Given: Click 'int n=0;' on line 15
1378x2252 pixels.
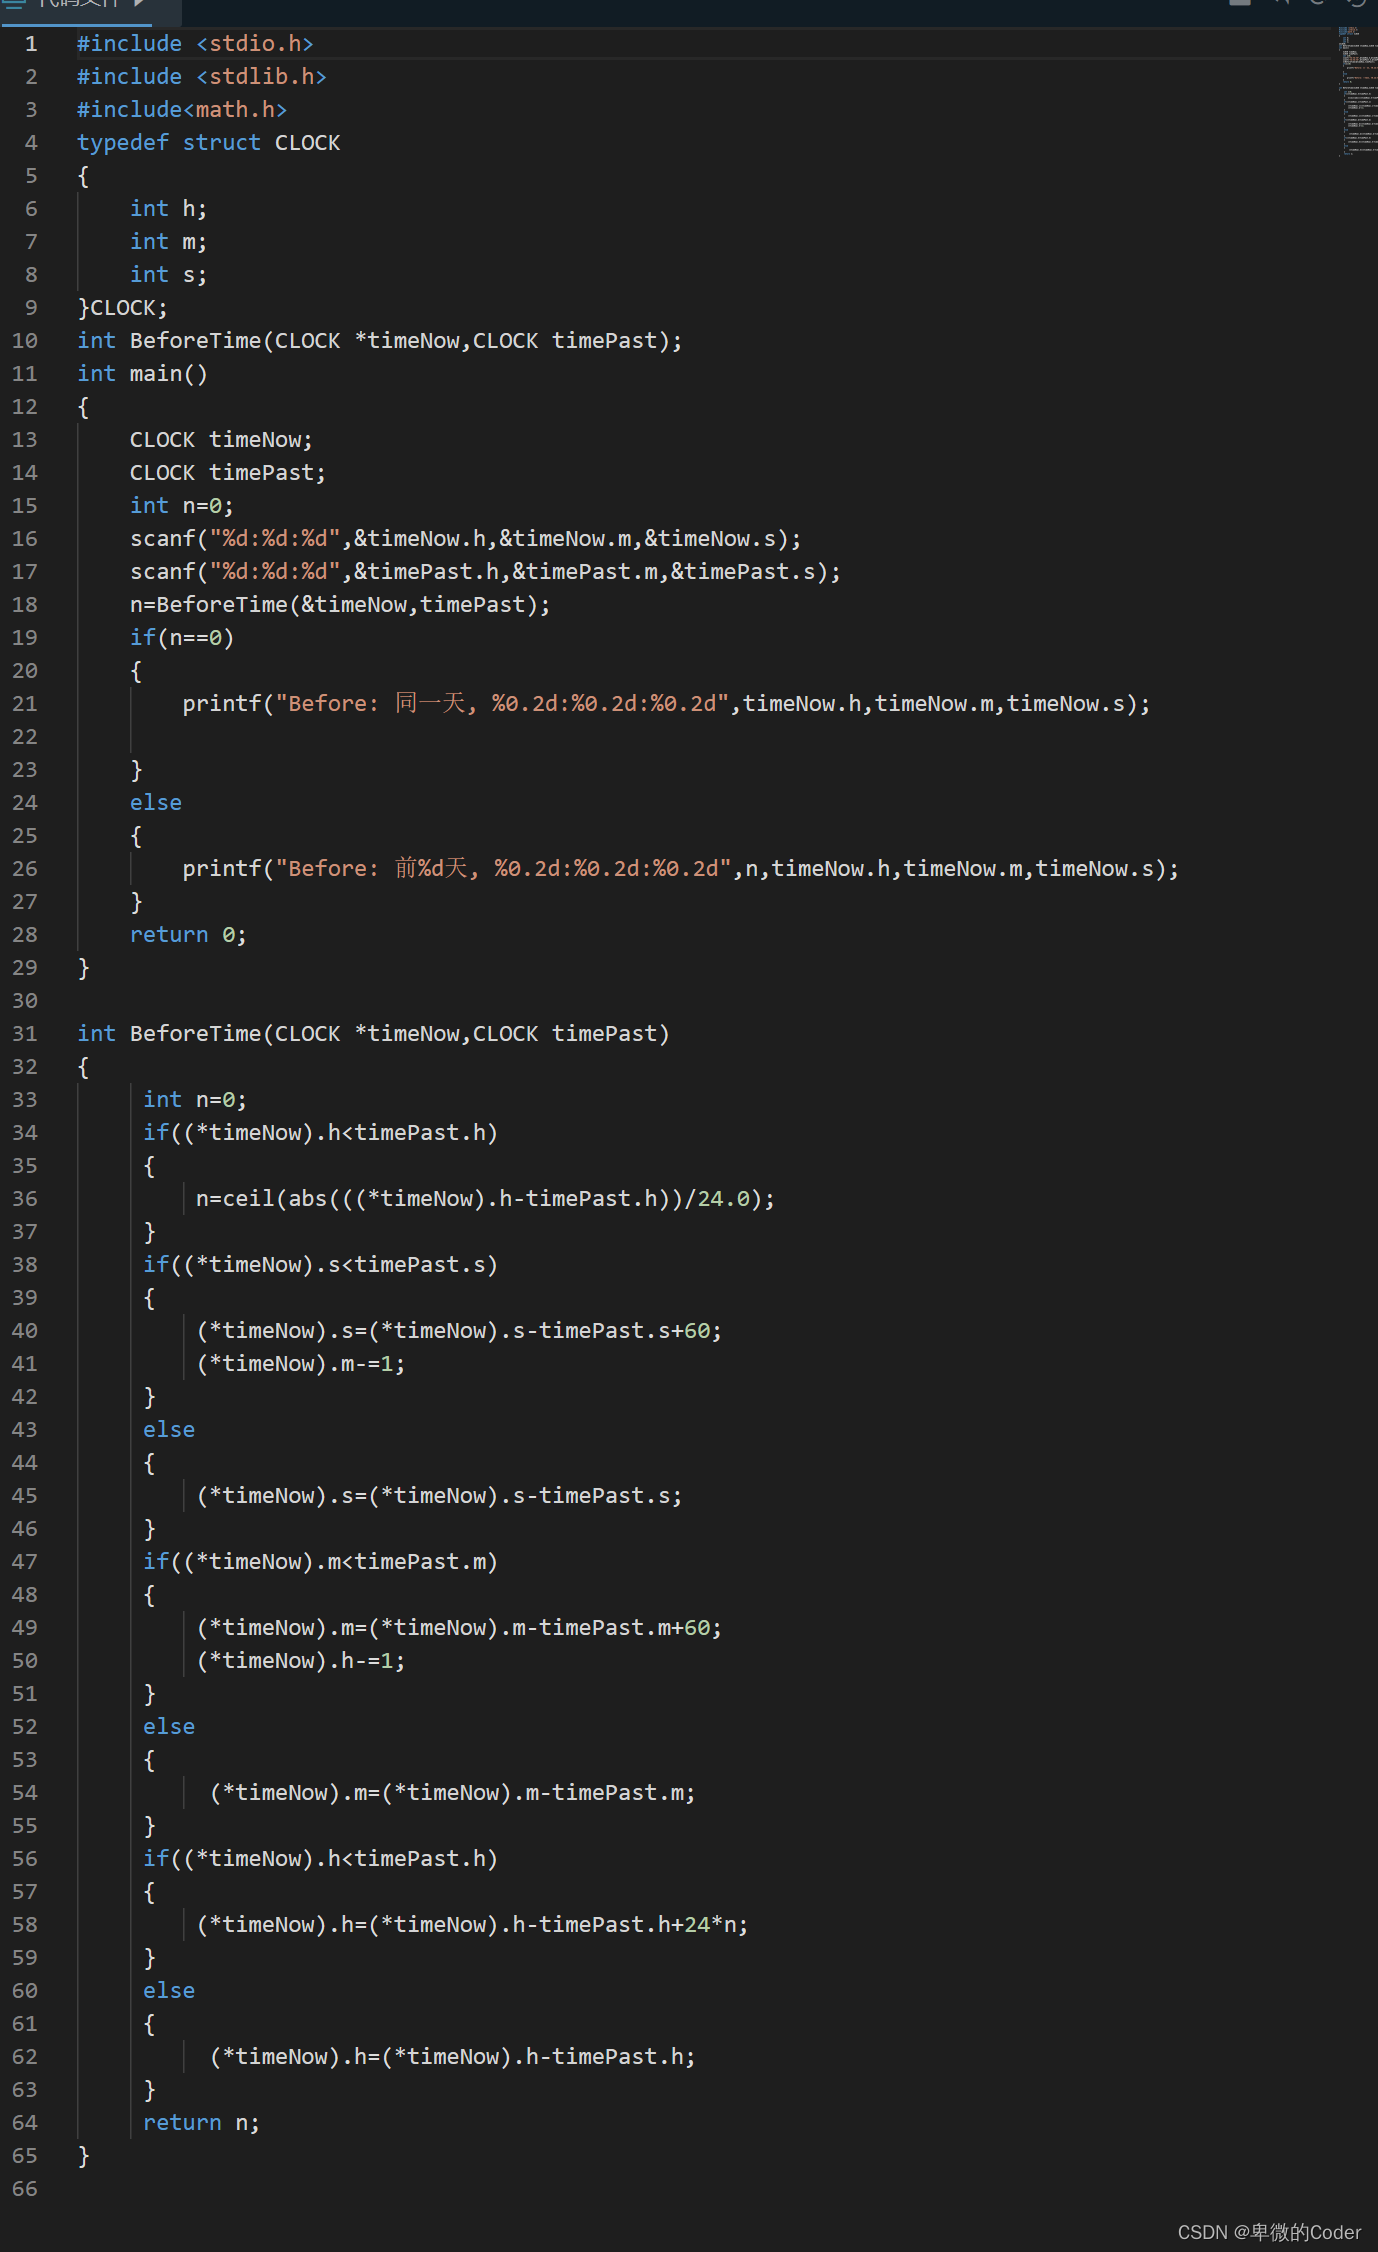Looking at the screenshot, I should [x=181, y=506].
